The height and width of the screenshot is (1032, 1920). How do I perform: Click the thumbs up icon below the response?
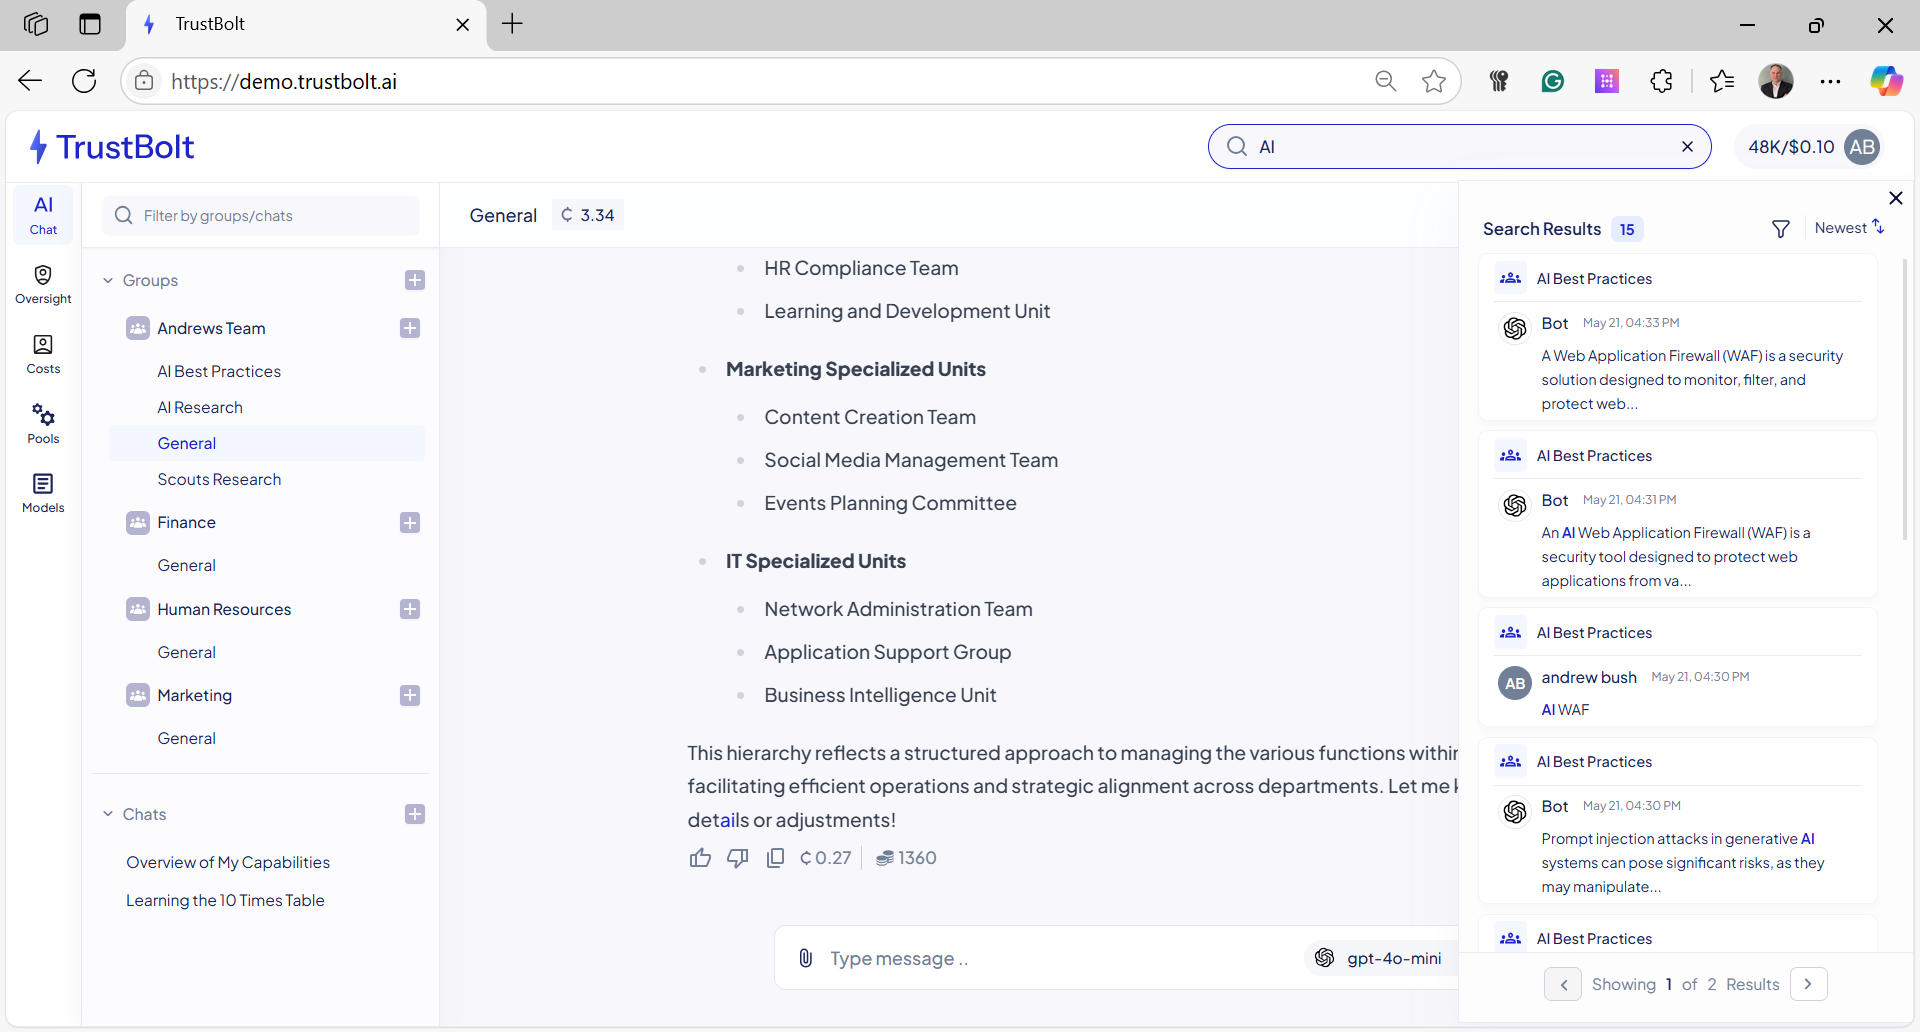(700, 858)
